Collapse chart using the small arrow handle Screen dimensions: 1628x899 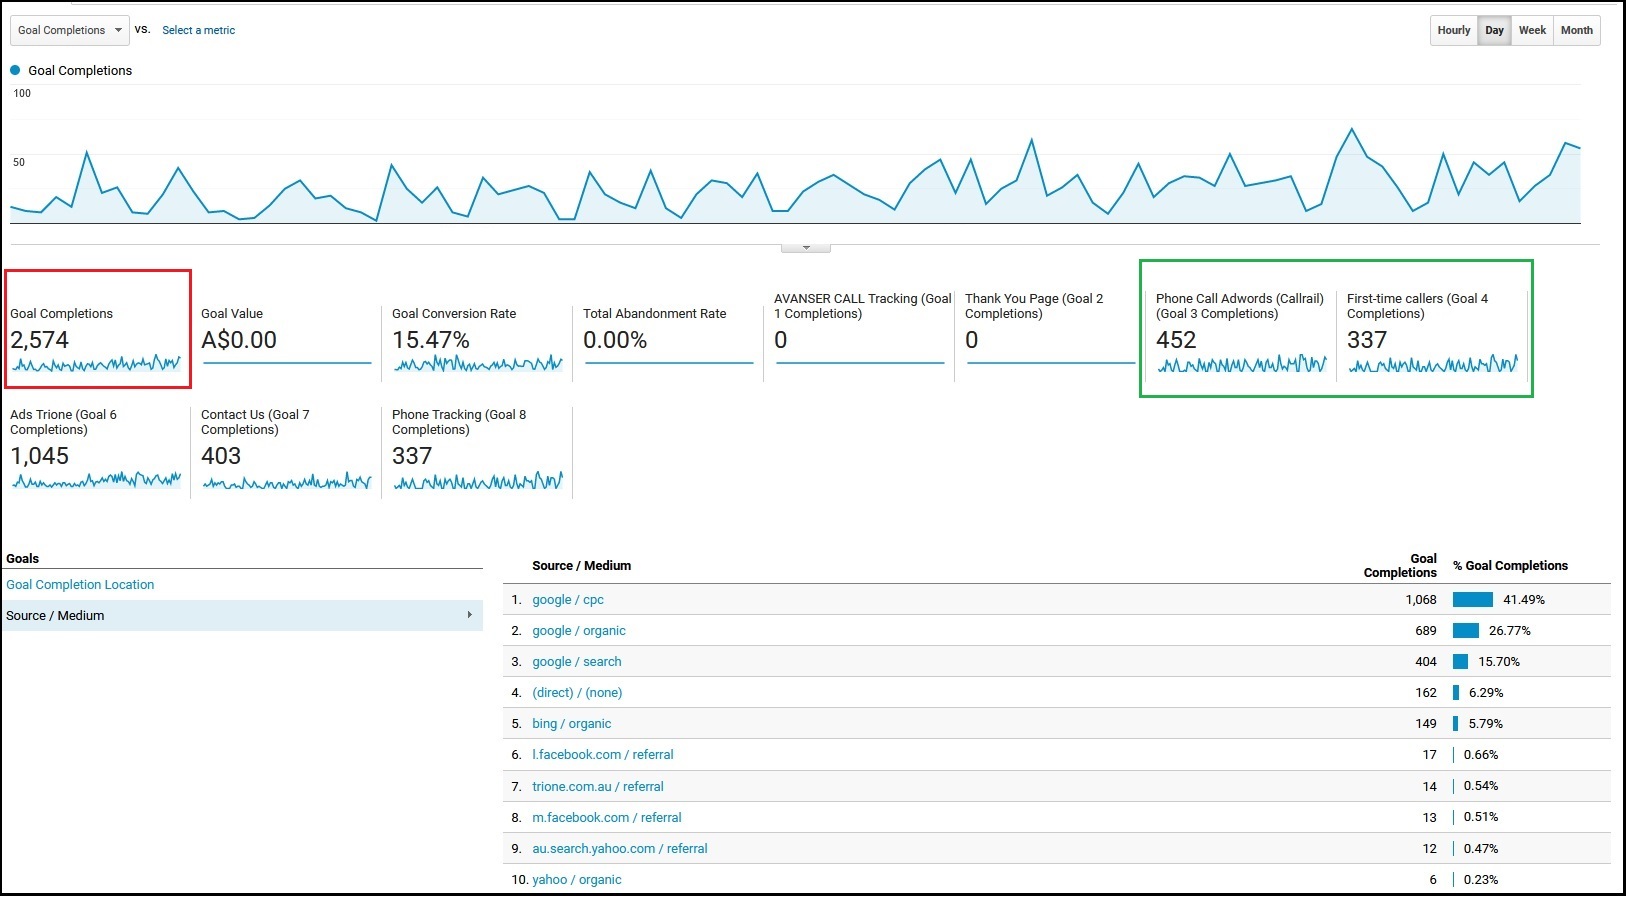(x=806, y=247)
